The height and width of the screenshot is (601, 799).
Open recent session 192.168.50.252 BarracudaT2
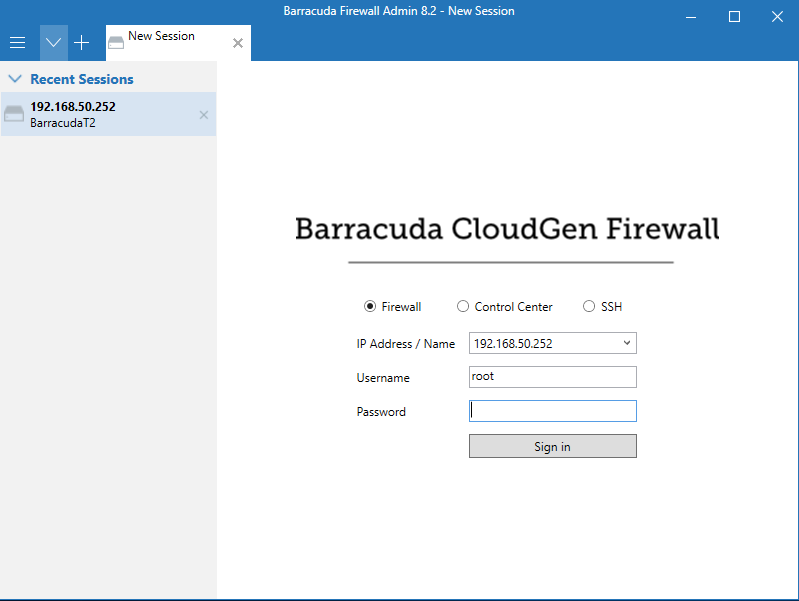click(x=108, y=114)
